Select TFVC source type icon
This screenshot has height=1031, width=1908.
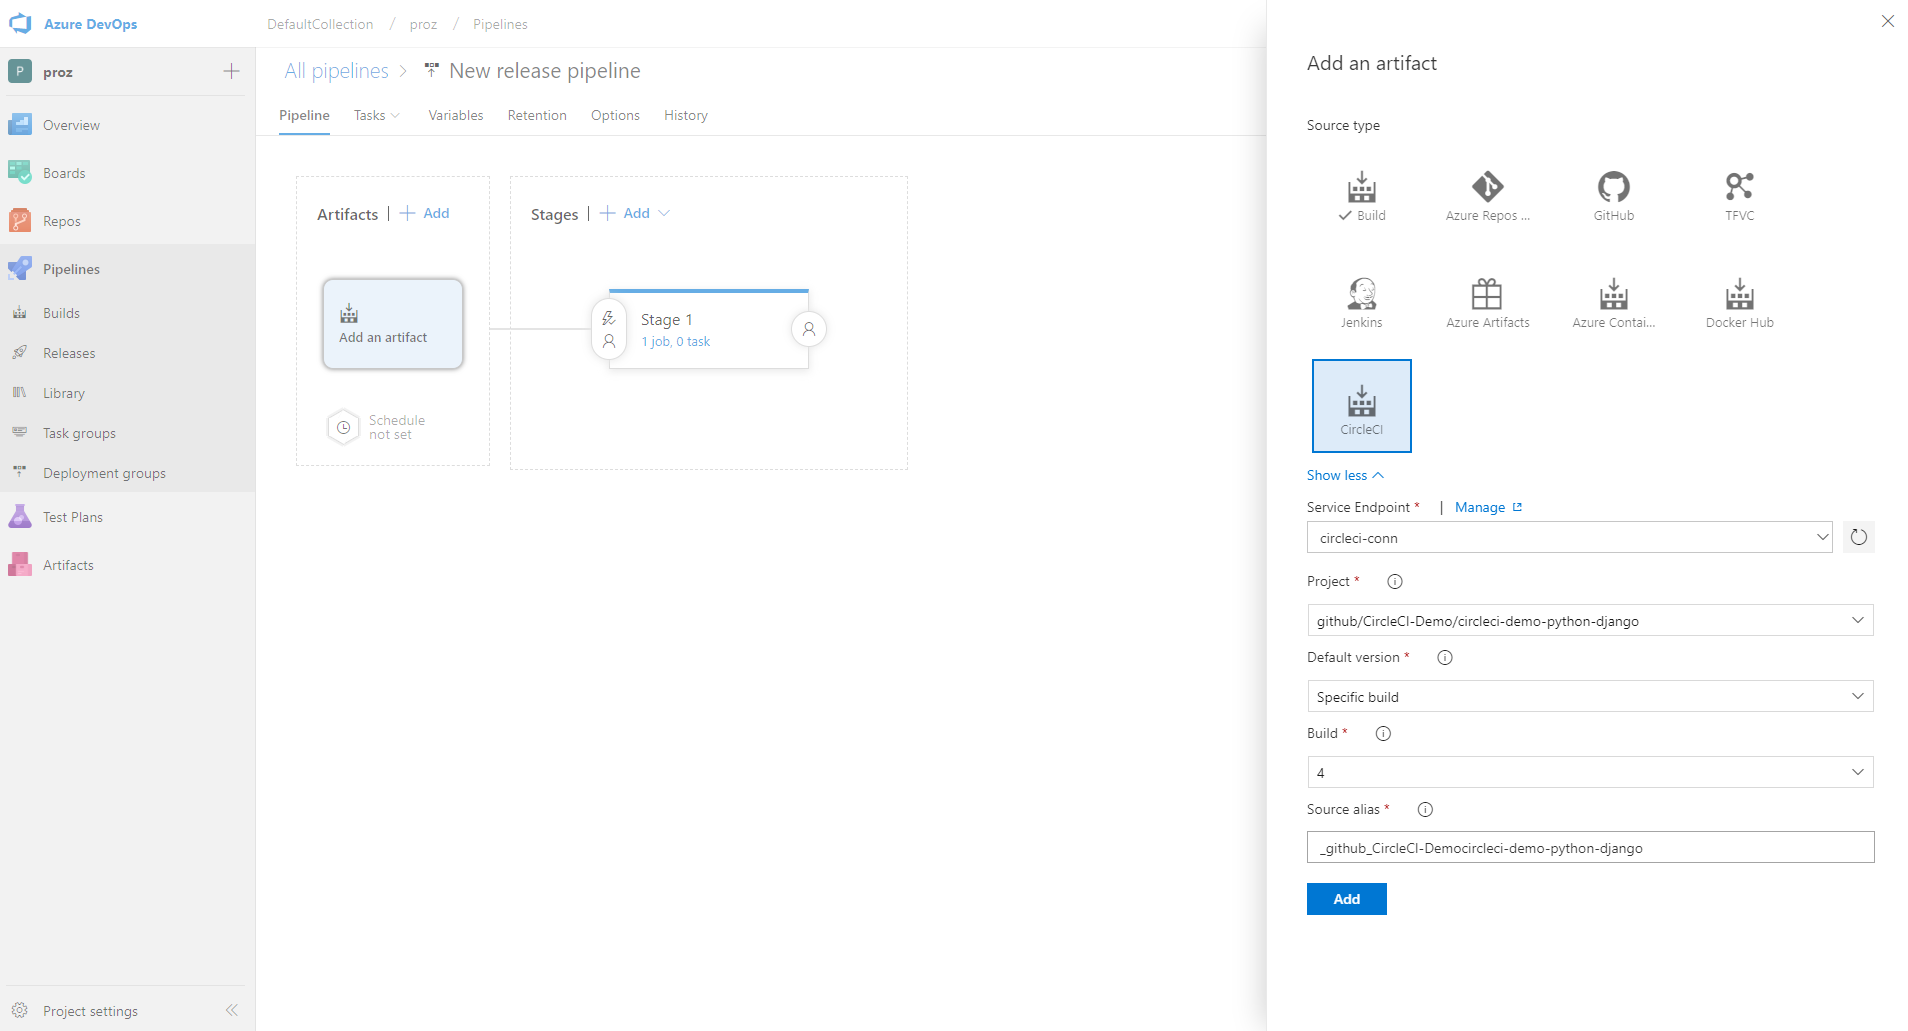click(x=1739, y=196)
